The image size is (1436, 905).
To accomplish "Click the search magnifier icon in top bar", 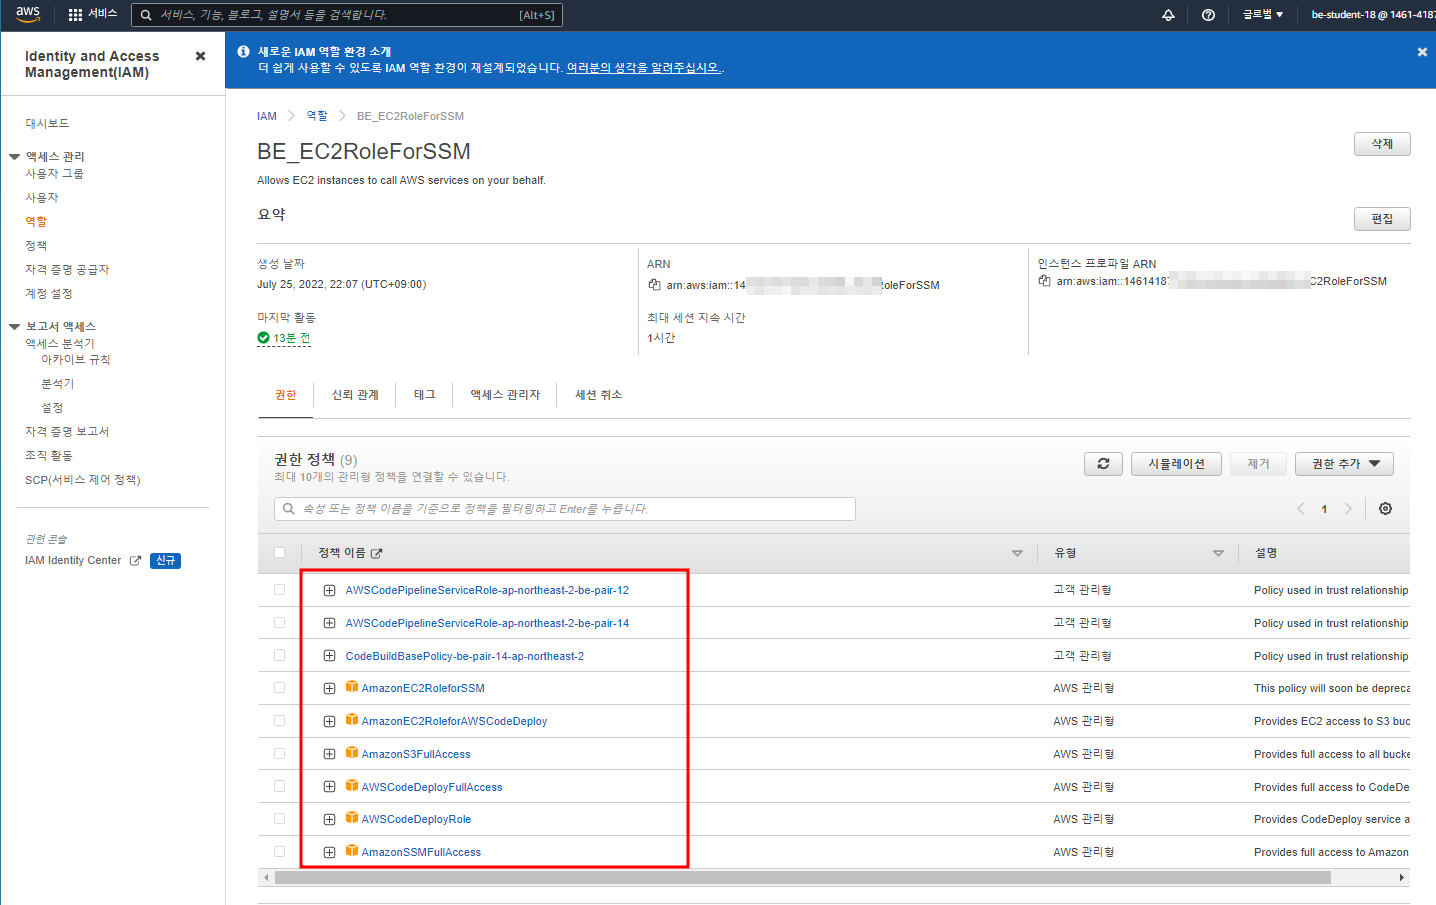I will [146, 15].
